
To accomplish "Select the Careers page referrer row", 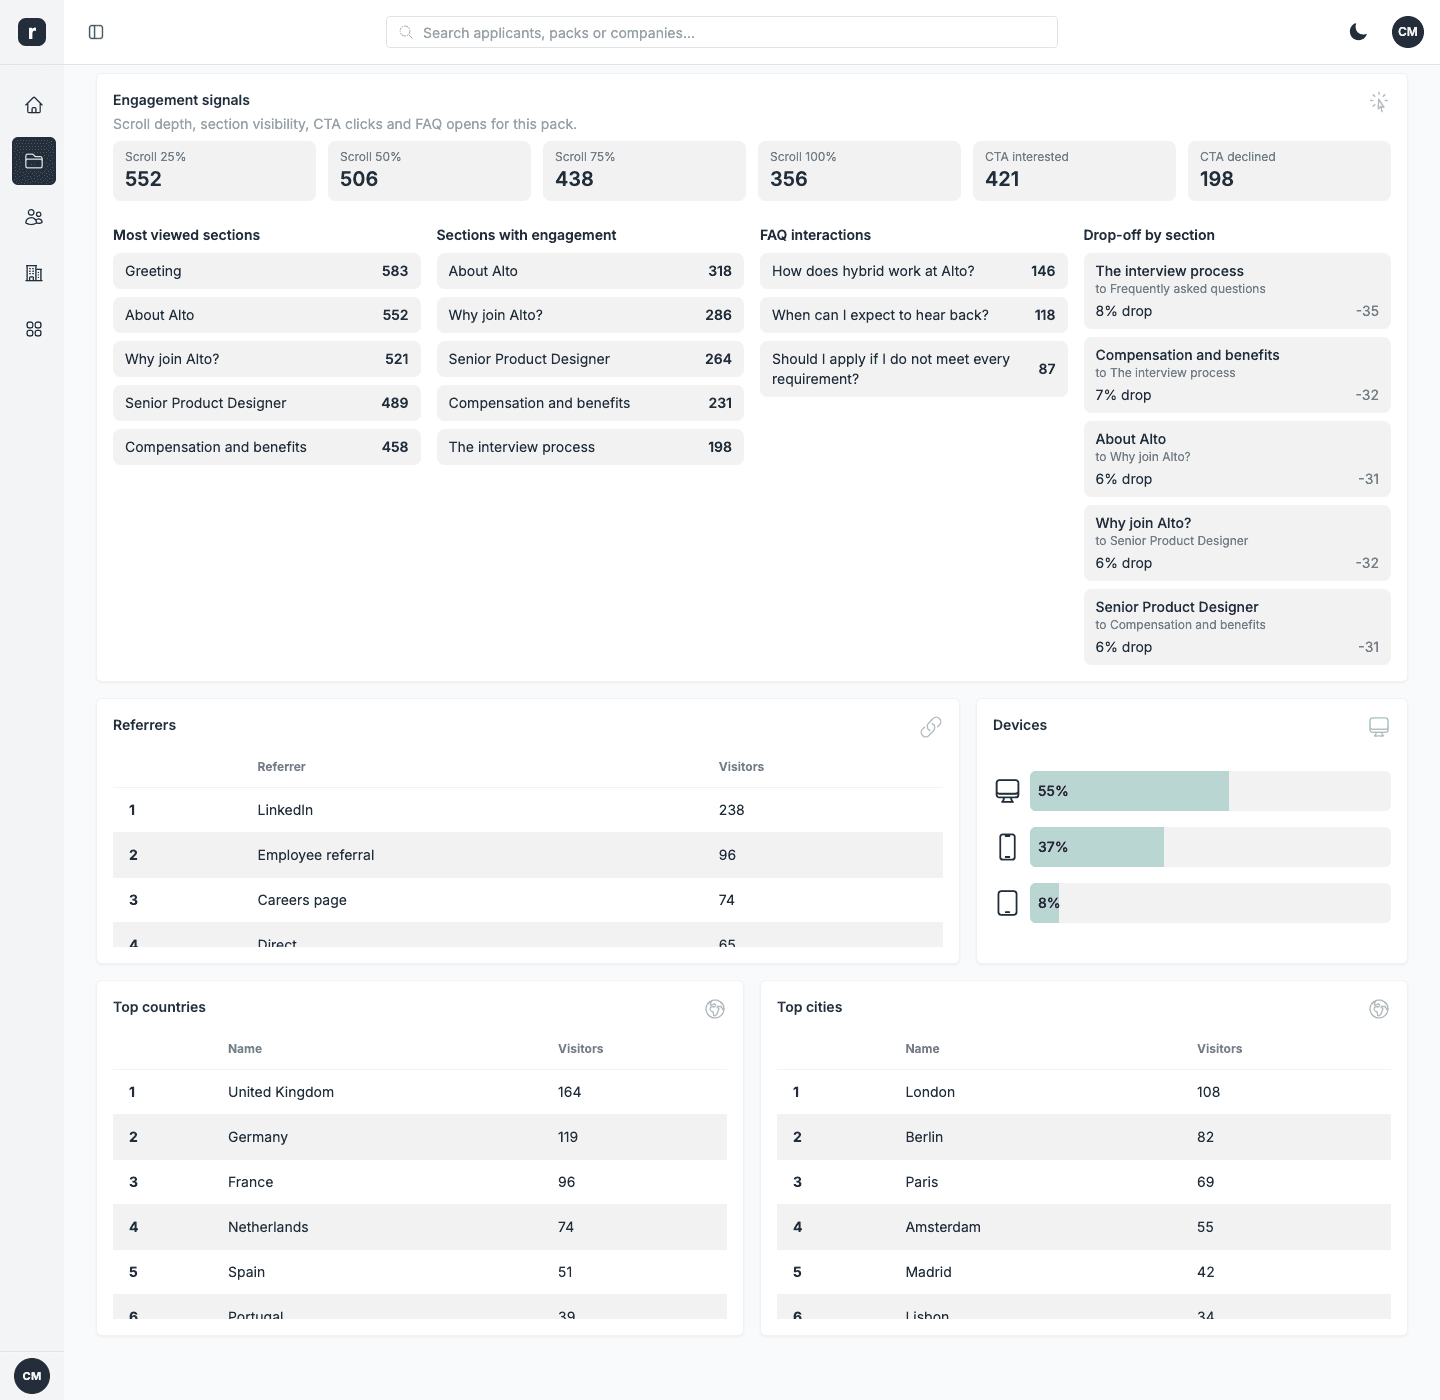I will [x=528, y=900].
